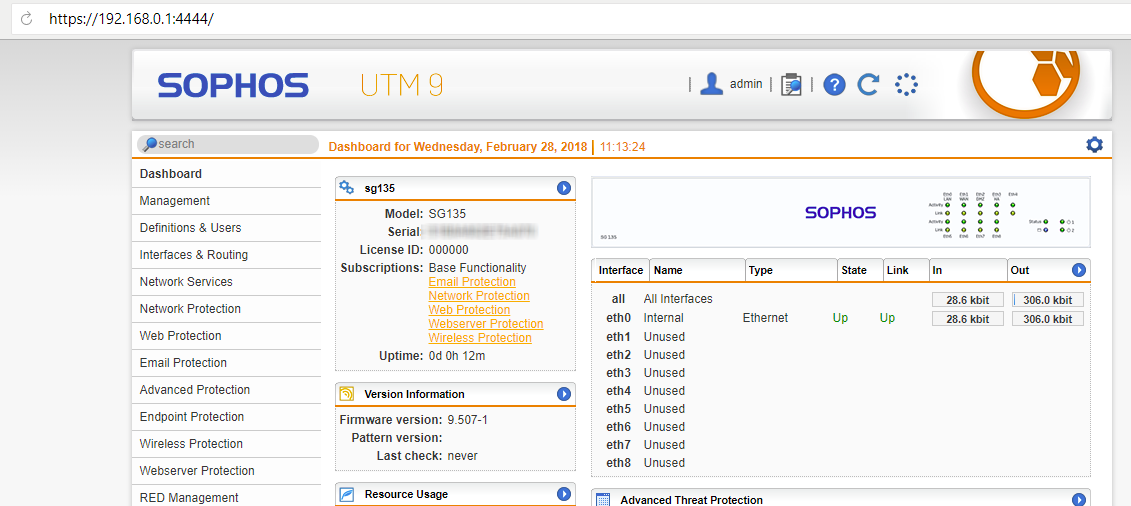Click All Interfaces Out 306.0 kbit value
The image size is (1131, 506).
click(1048, 300)
